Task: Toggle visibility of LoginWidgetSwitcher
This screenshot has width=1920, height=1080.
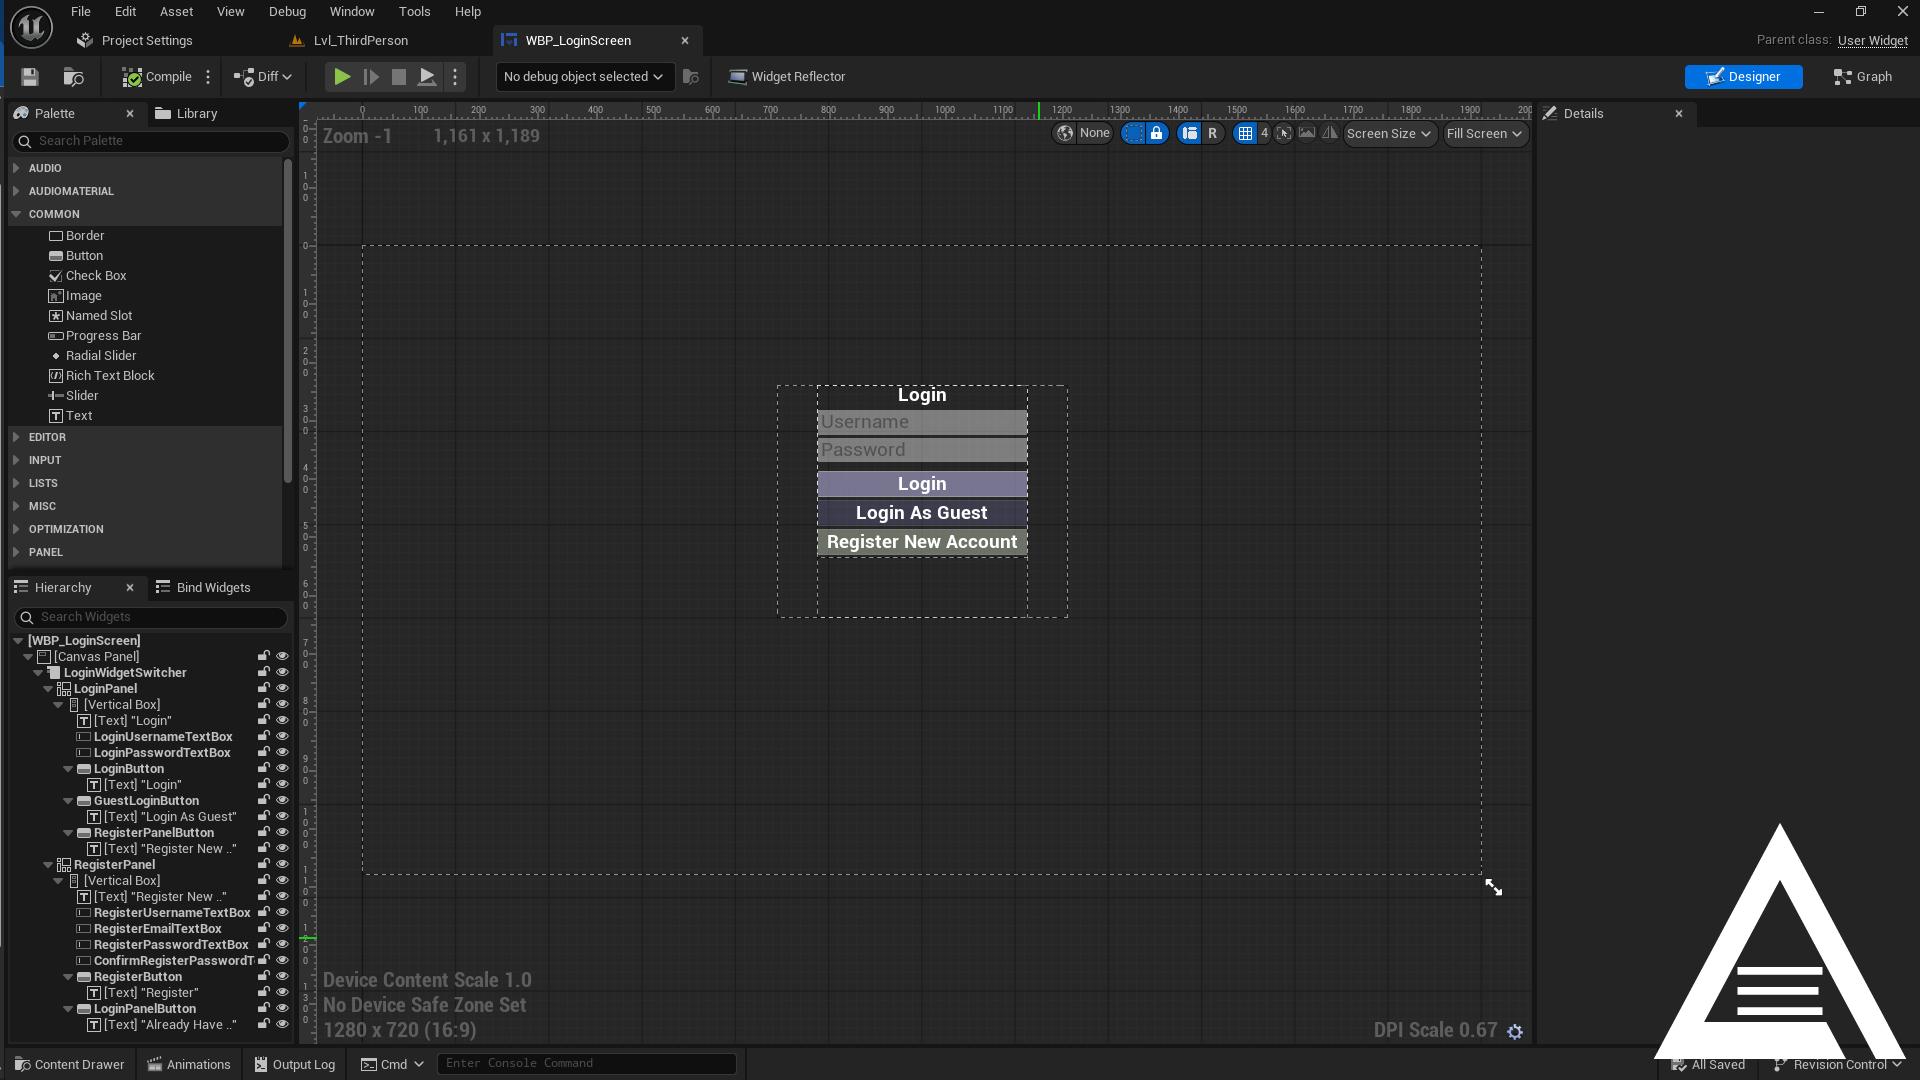Action: point(282,673)
